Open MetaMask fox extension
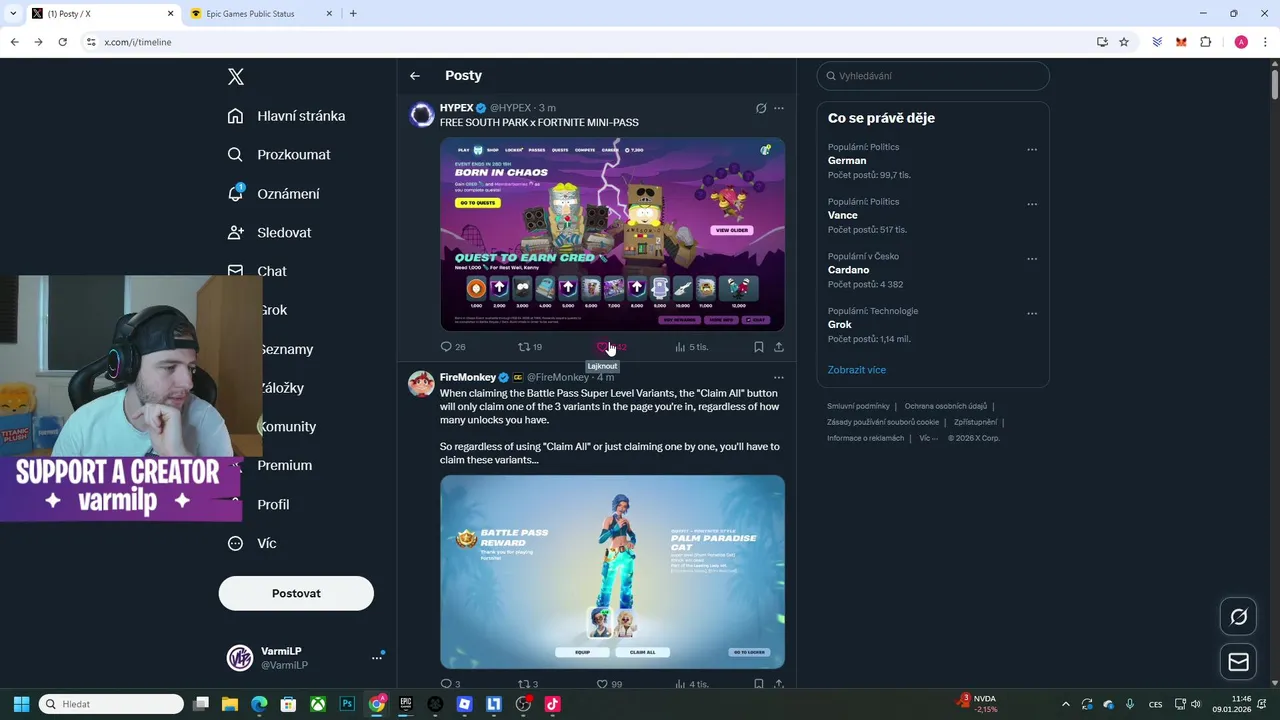Image resolution: width=1280 pixels, height=720 pixels. [1181, 42]
